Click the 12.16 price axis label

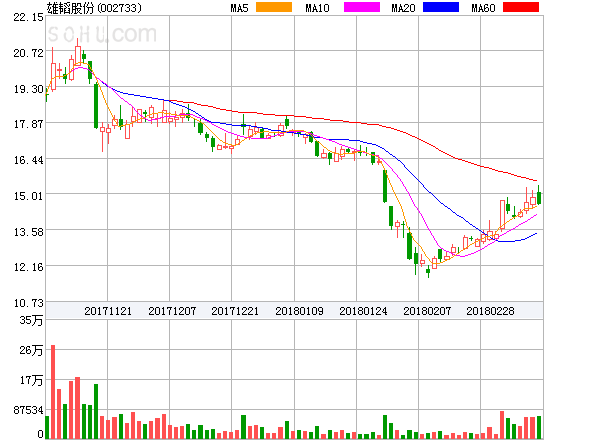coord(29,267)
